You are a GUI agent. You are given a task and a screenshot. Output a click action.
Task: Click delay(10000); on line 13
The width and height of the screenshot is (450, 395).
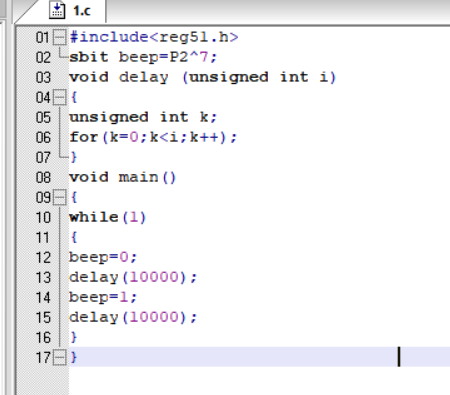point(133,277)
